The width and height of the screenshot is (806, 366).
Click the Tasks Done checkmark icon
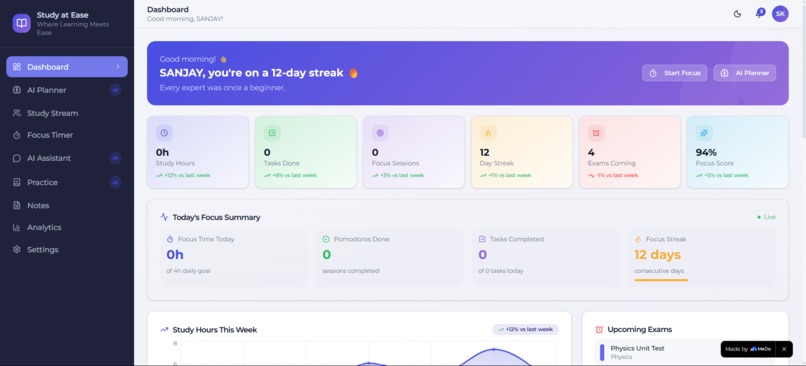[272, 133]
